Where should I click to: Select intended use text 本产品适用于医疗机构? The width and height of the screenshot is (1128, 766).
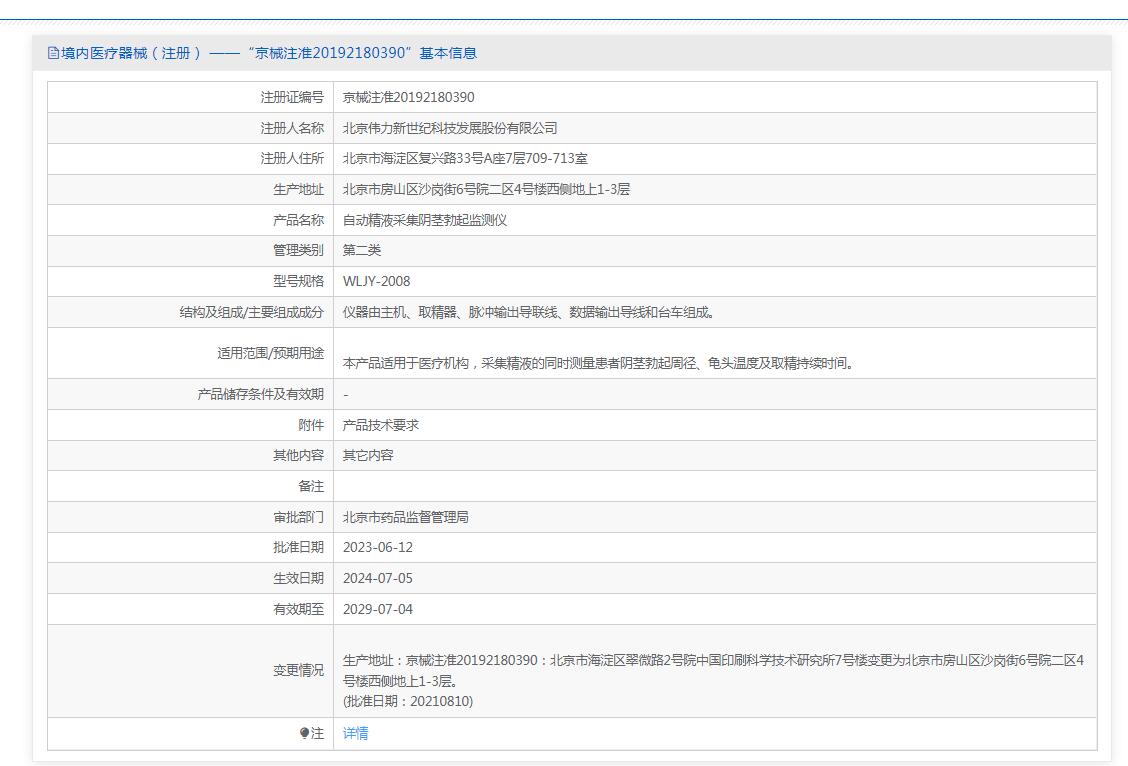[406, 363]
